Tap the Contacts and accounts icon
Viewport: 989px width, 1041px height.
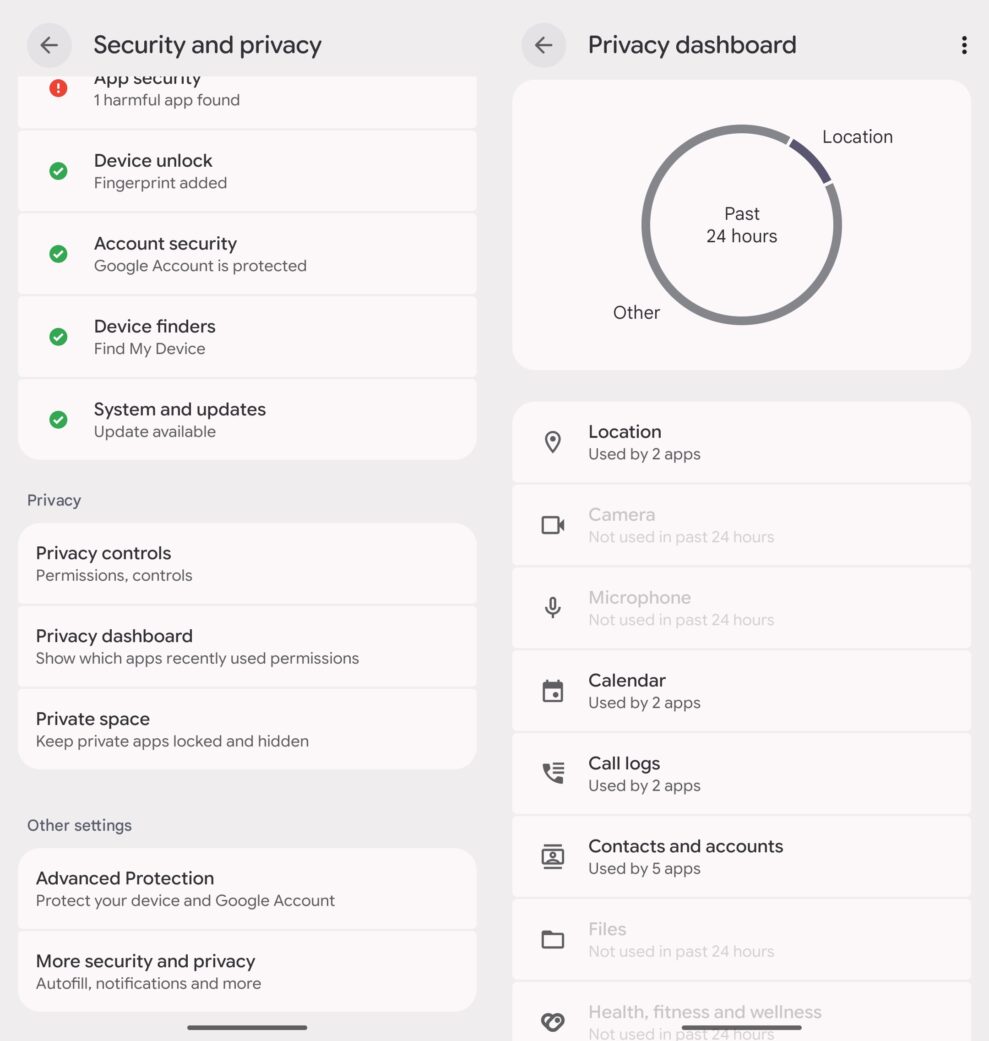[x=552, y=856]
